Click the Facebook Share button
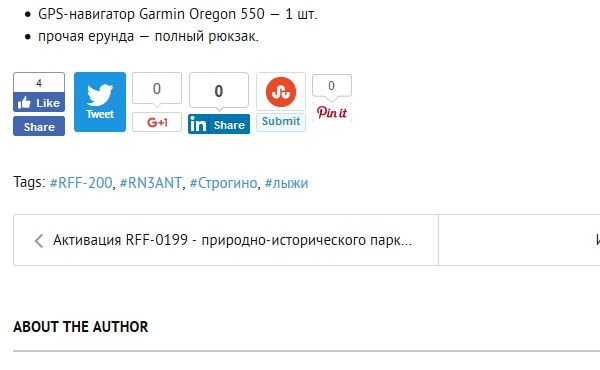 [39, 126]
